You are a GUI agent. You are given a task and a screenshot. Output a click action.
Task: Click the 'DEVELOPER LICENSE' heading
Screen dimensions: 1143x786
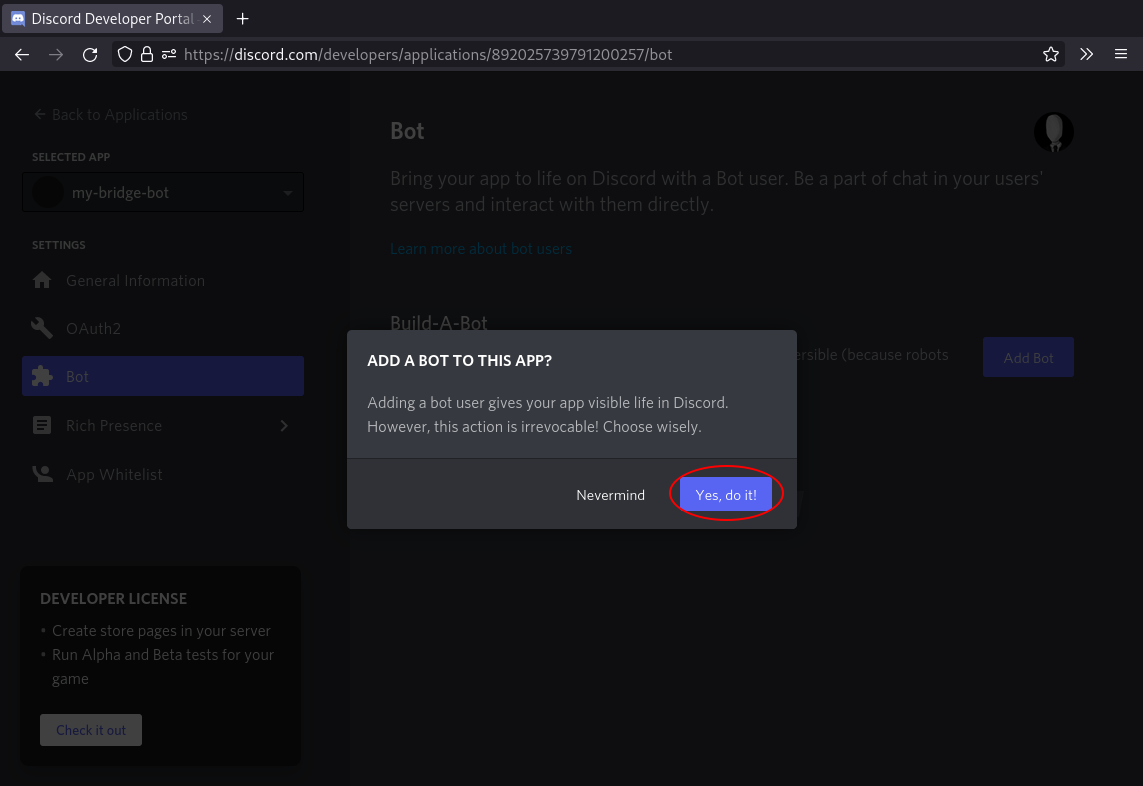[x=114, y=599]
